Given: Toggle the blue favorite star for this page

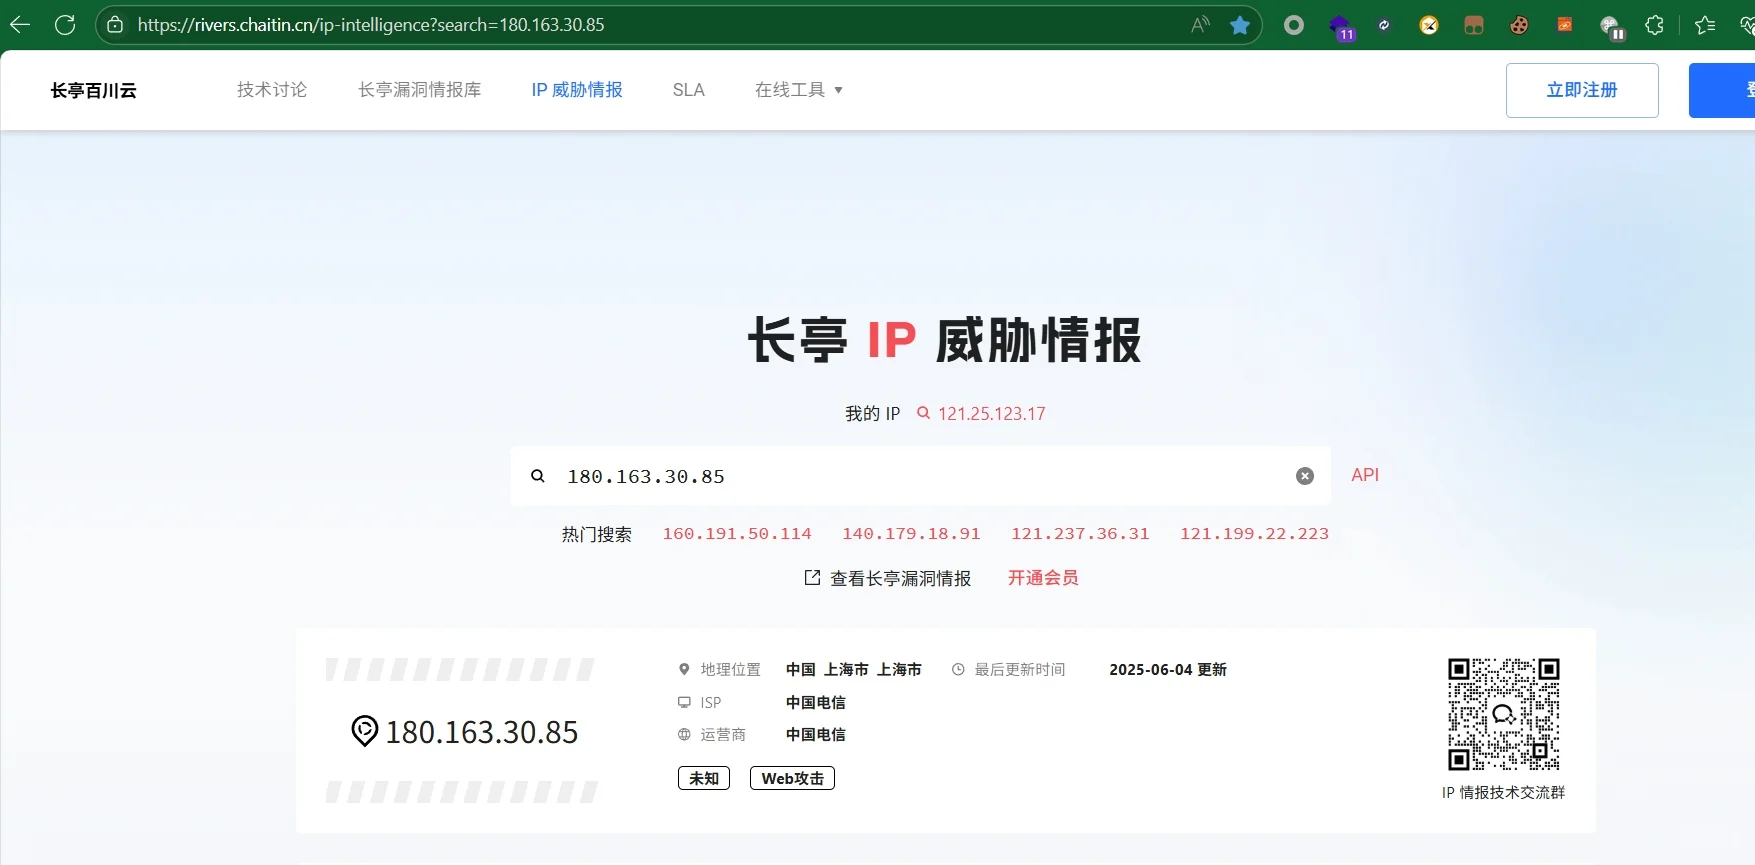Looking at the screenshot, I should (1240, 25).
